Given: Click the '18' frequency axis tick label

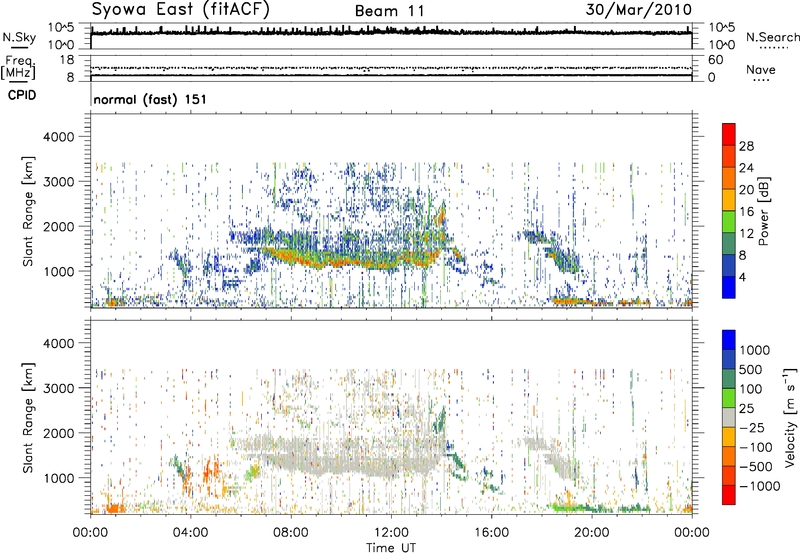Looking at the screenshot, I should [67, 60].
